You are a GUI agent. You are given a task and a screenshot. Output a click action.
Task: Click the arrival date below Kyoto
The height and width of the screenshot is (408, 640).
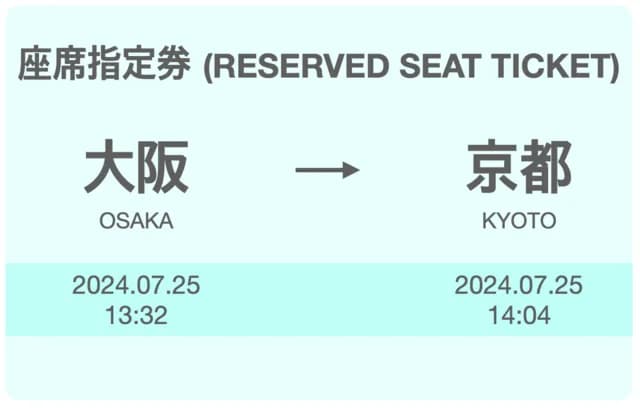click(519, 285)
